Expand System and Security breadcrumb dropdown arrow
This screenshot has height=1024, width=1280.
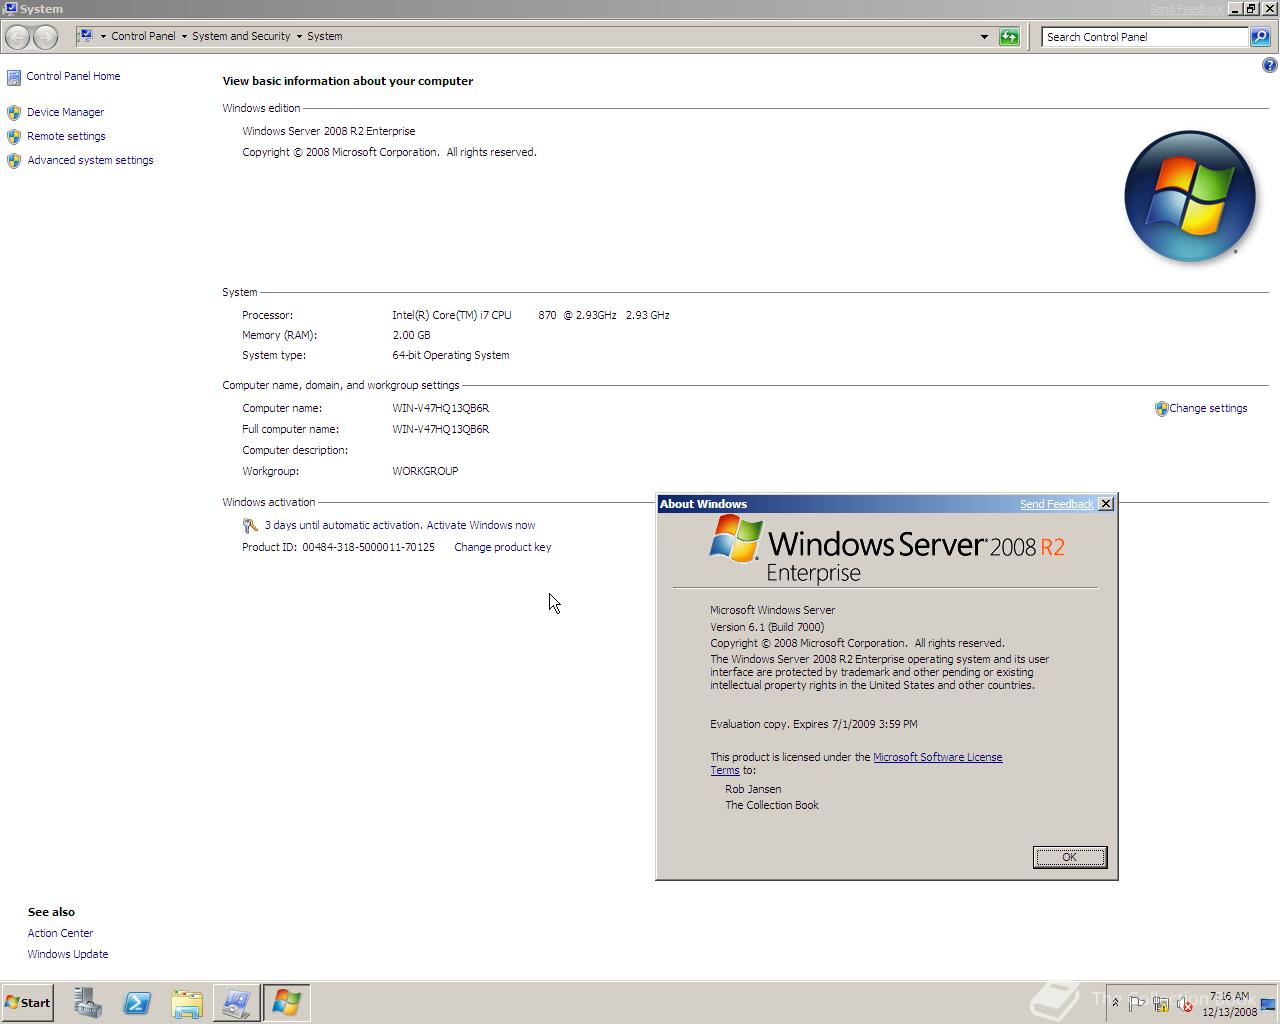299,36
